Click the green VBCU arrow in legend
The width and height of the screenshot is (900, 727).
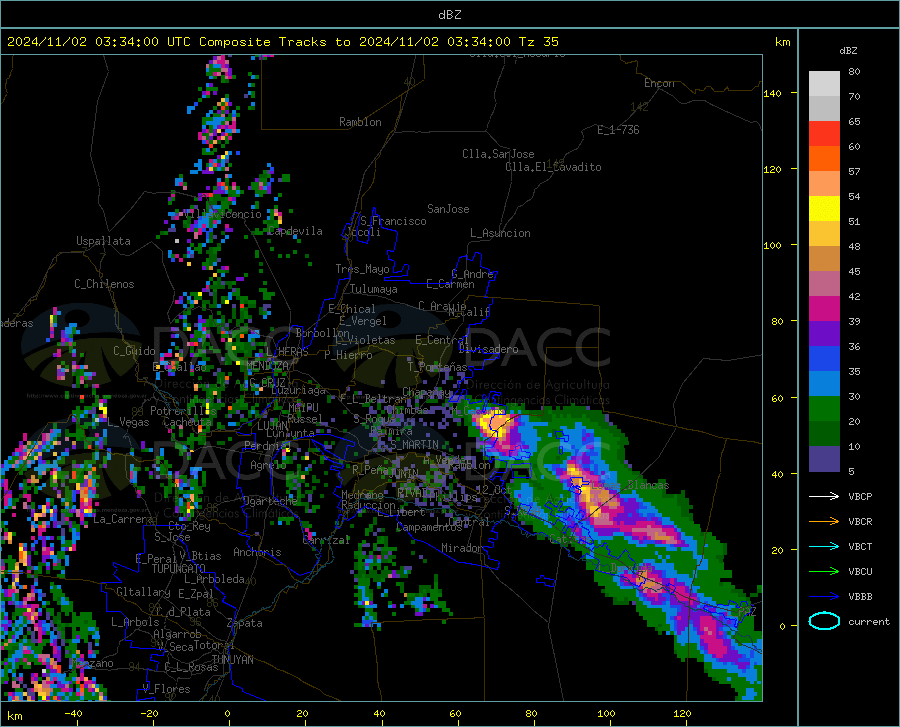tap(824, 572)
